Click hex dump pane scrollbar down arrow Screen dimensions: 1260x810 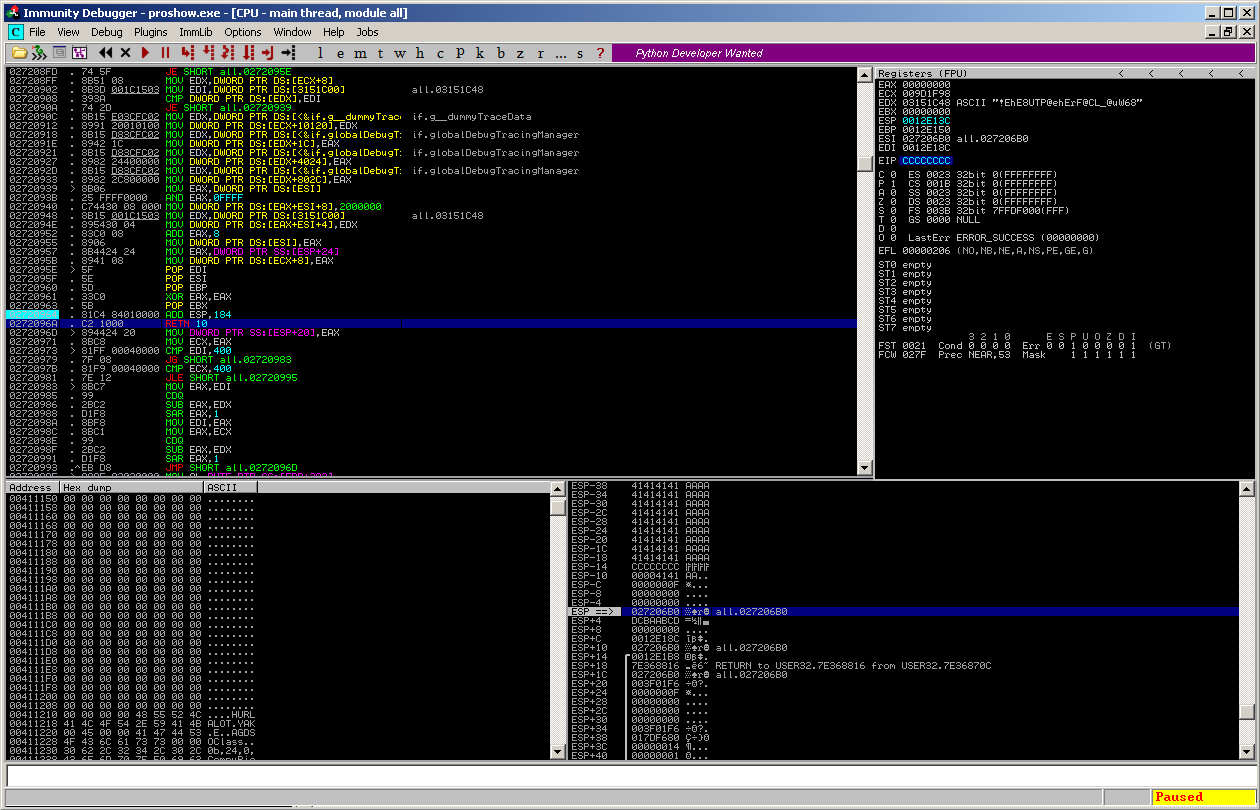[x=558, y=751]
